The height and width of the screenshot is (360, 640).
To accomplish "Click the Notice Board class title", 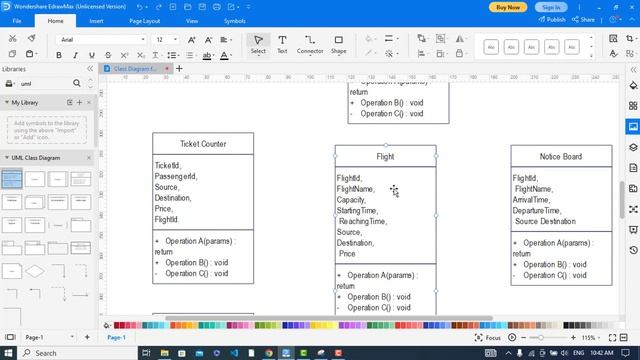I will 561,156.
